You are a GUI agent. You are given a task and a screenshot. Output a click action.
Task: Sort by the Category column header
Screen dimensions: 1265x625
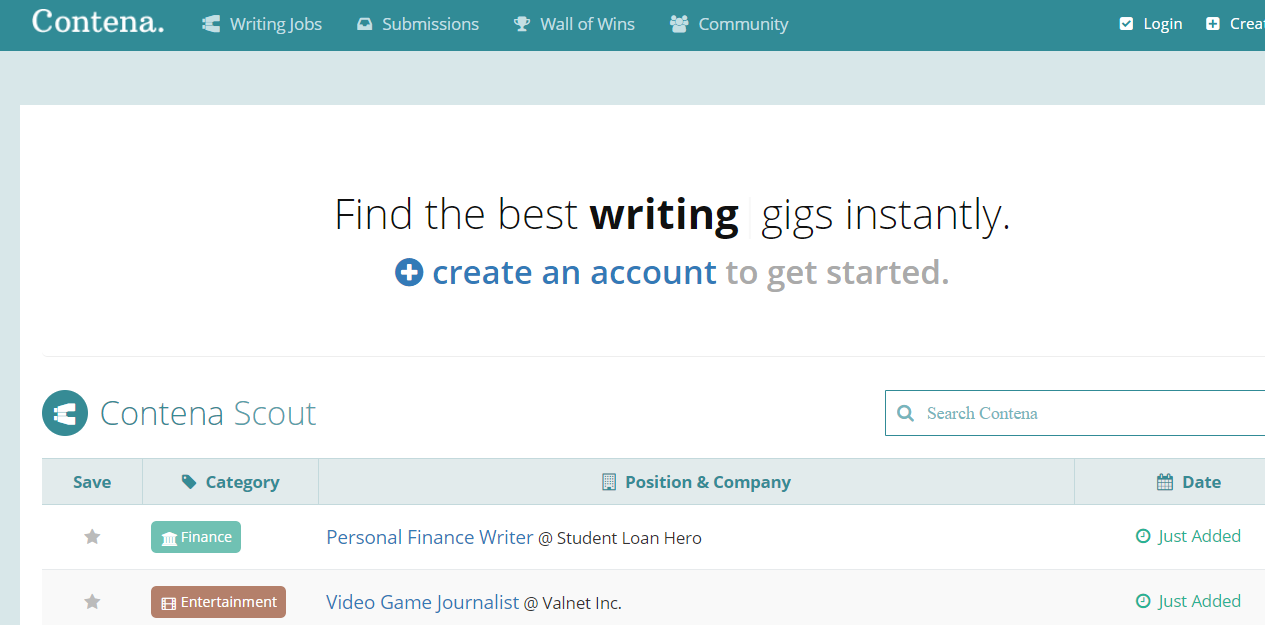pos(231,482)
